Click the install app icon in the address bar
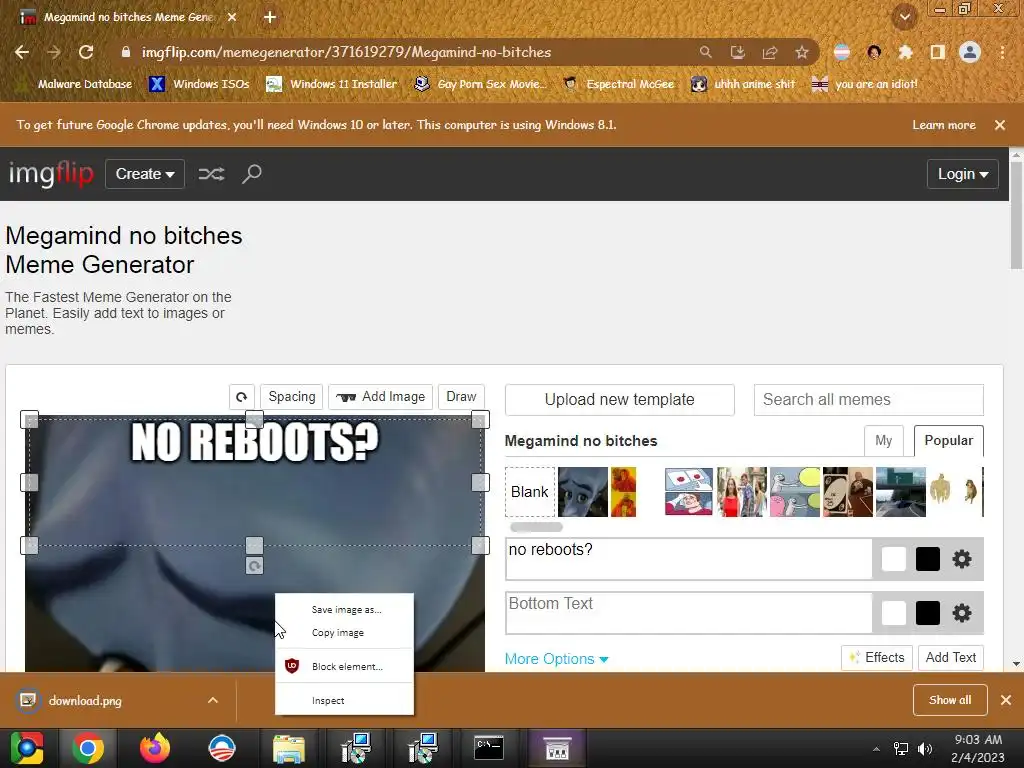 pos(737,52)
